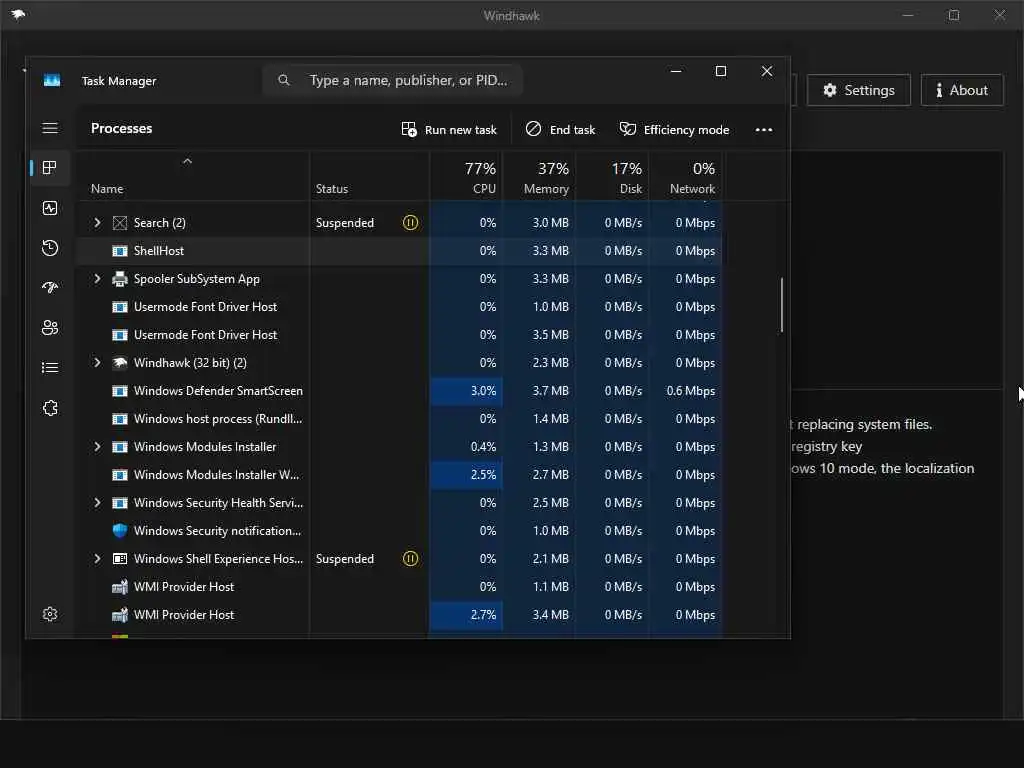This screenshot has height=768, width=1024.
Task: Select Windows Defender SmartScreen process
Action: coord(400,391)
